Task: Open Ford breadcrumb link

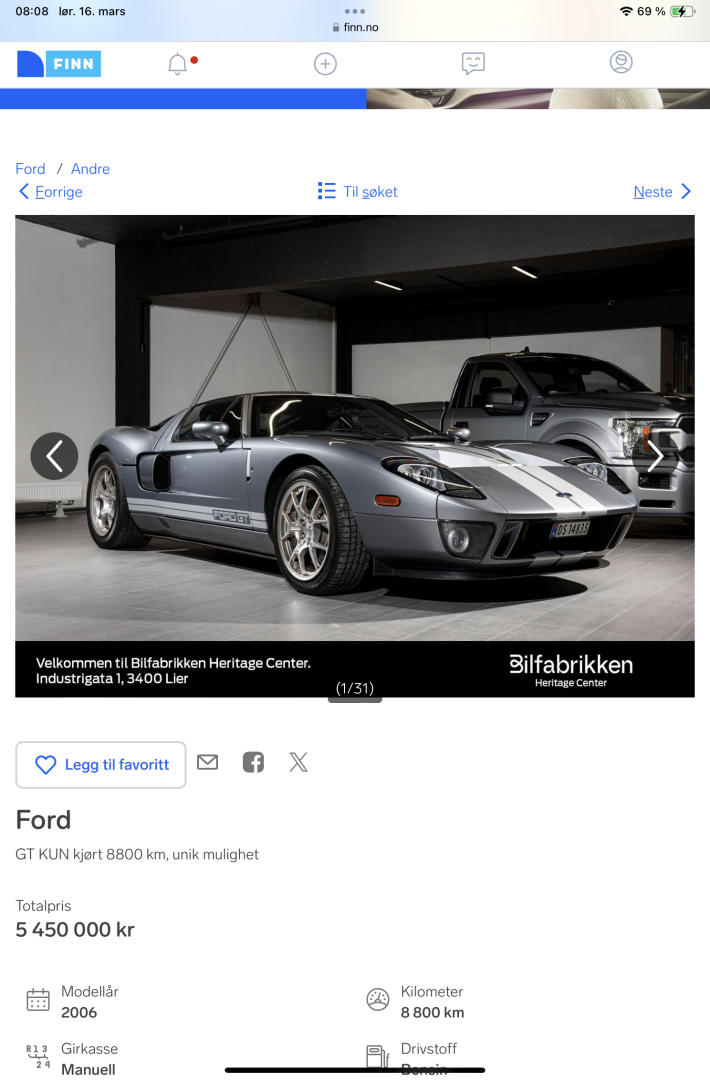Action: pyautogui.click(x=30, y=169)
